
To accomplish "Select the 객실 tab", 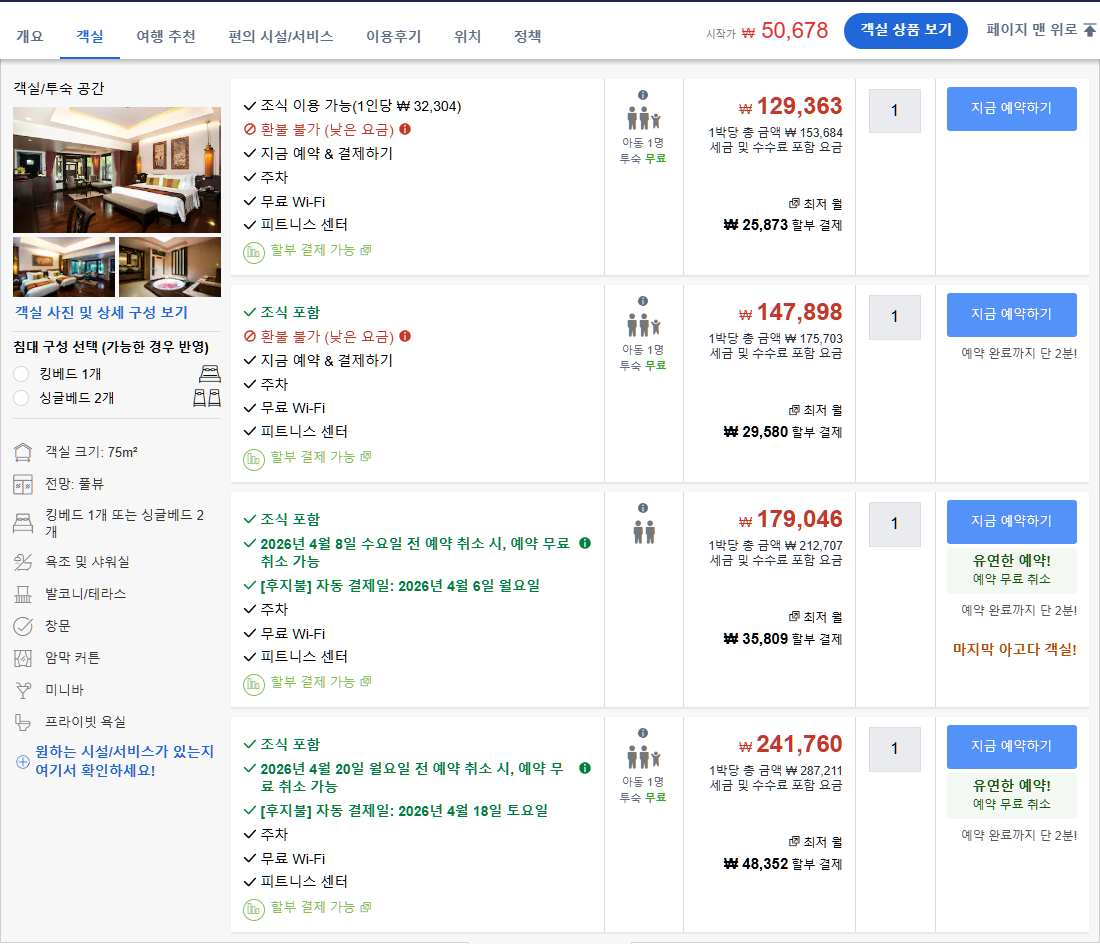I will [x=90, y=36].
